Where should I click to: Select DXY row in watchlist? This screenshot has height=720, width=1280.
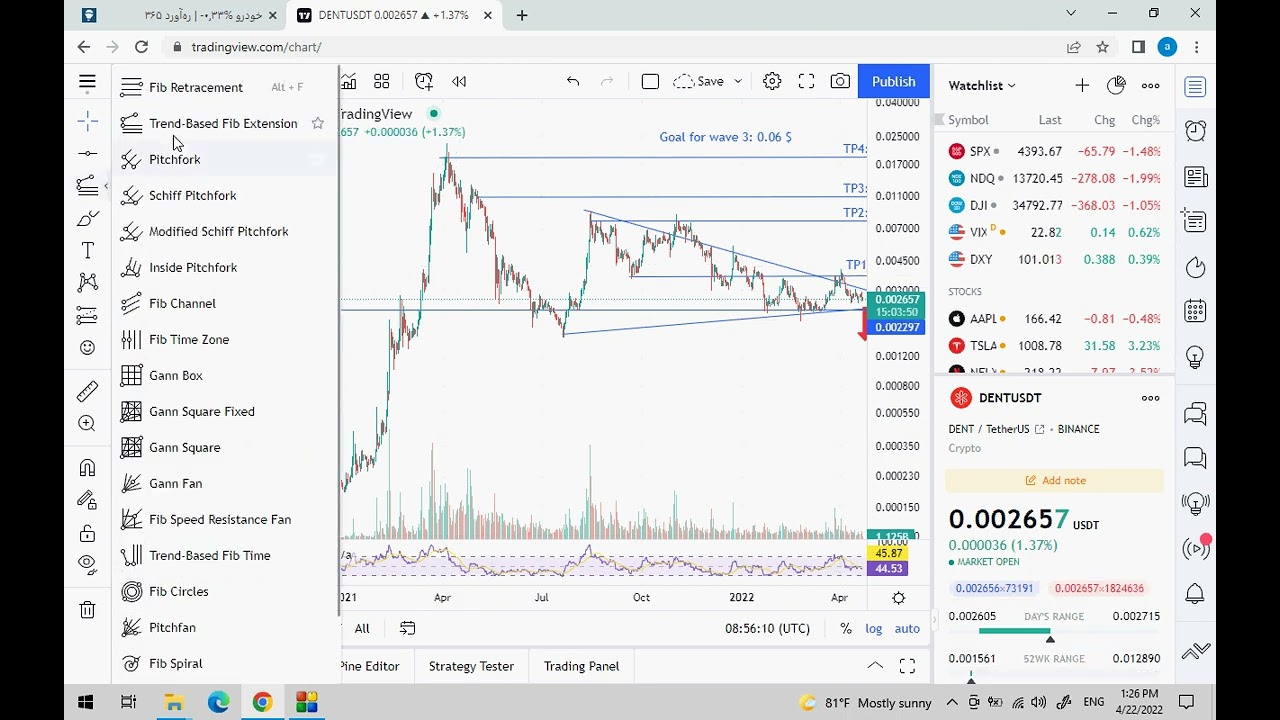point(1054,259)
